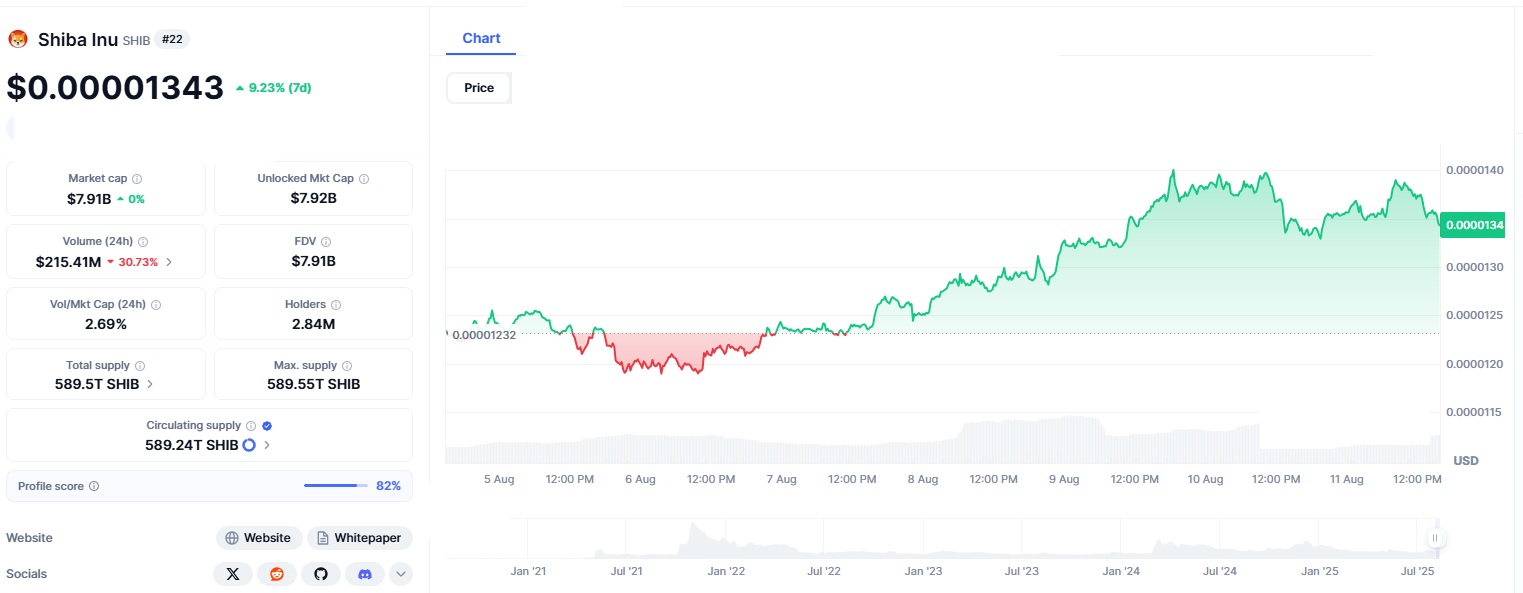The height and width of the screenshot is (593, 1523).
Task: Click the #22 rank badge
Action: (172, 40)
